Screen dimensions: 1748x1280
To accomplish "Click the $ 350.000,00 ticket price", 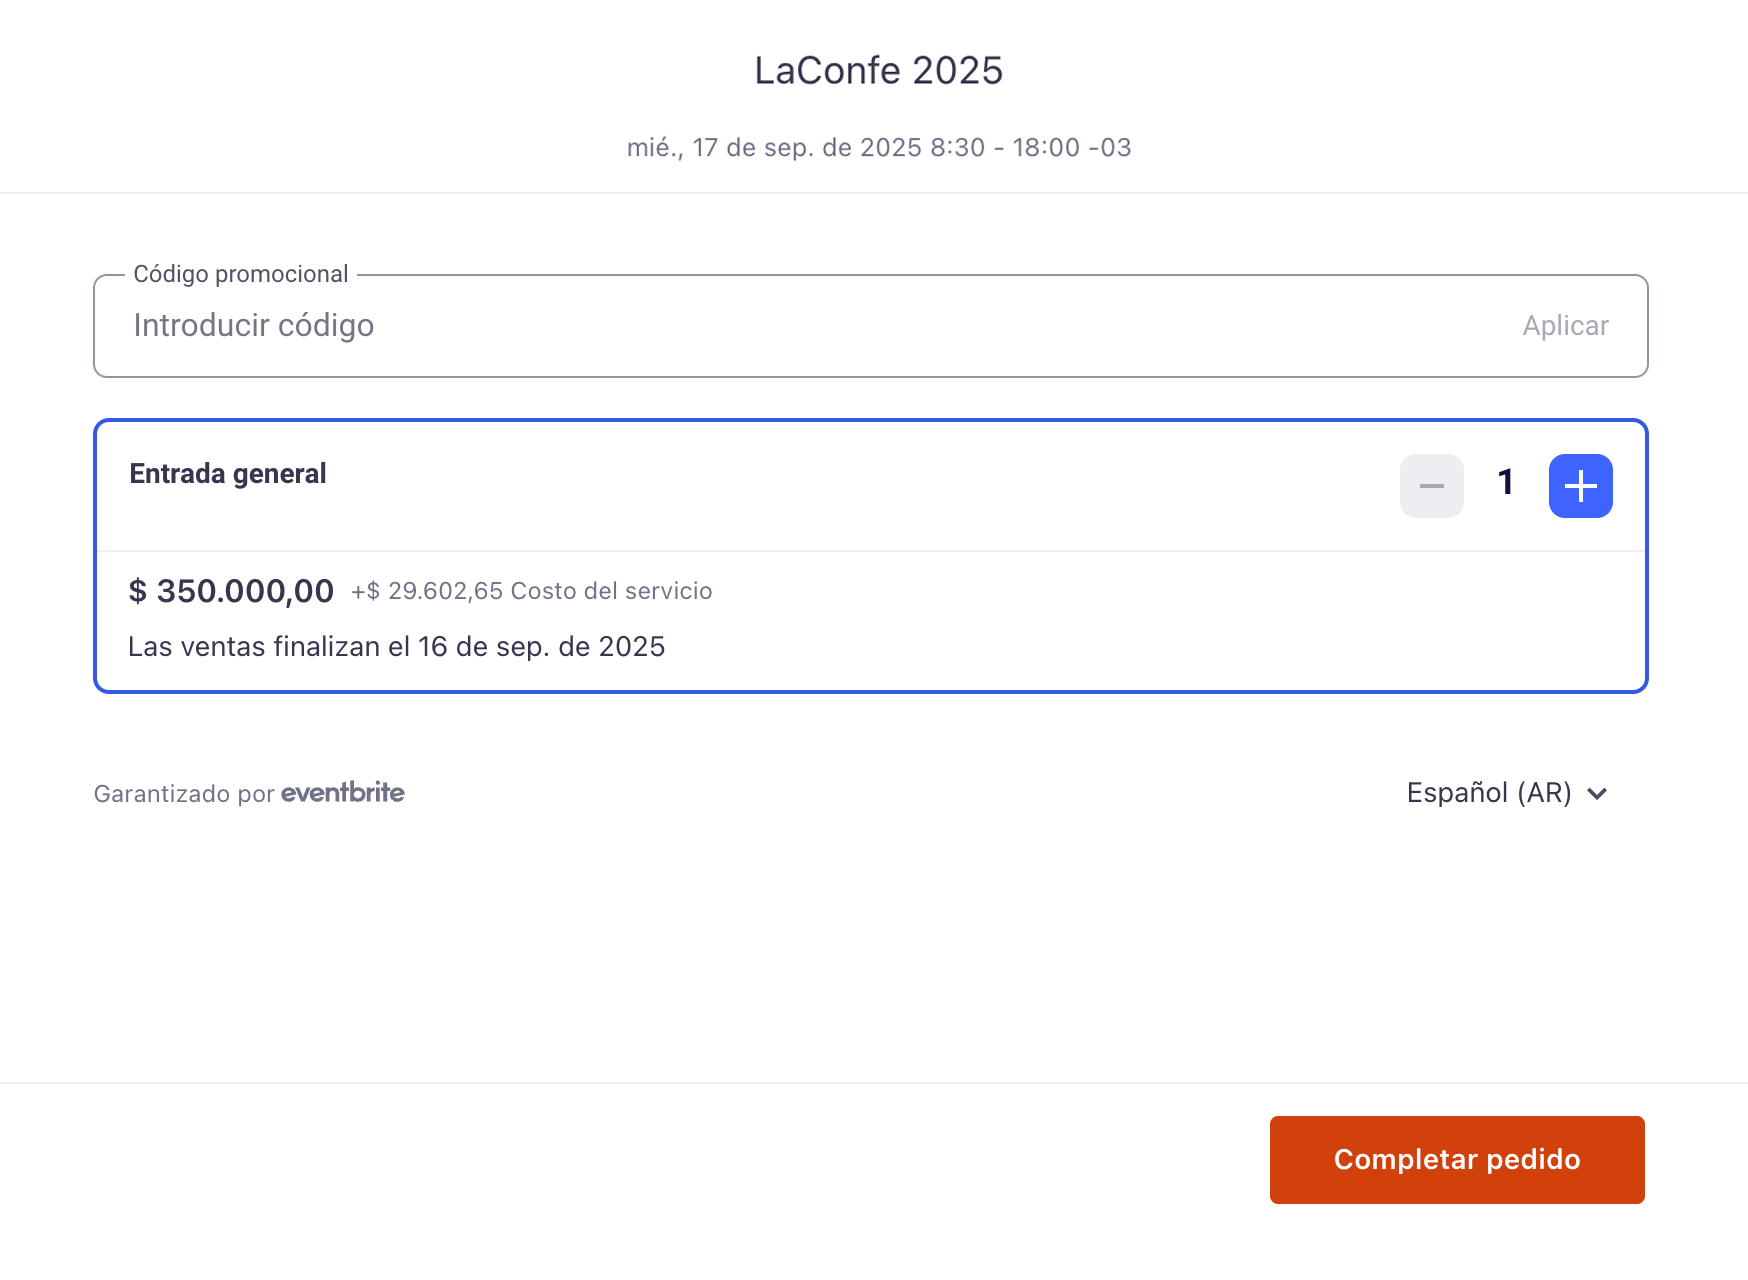I will 231,591.
